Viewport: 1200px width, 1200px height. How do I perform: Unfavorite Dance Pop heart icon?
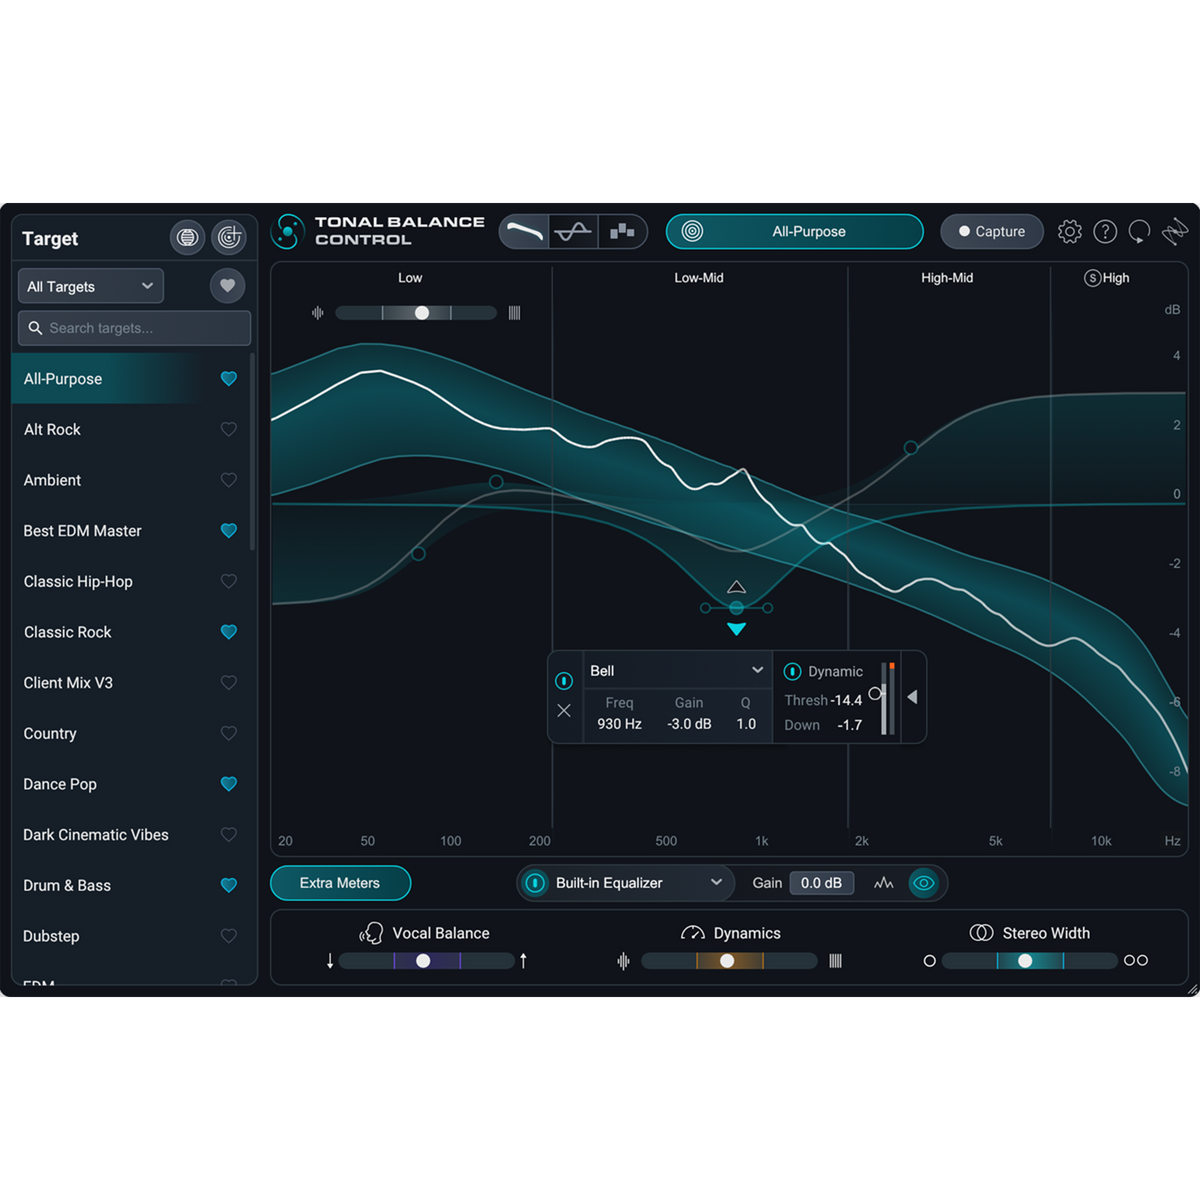tap(229, 784)
